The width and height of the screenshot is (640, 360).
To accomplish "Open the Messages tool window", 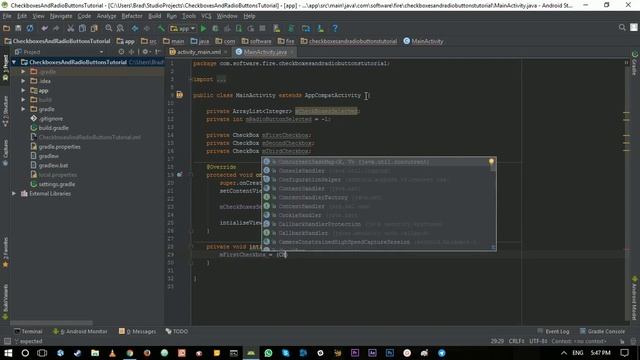I will tap(137, 331).
